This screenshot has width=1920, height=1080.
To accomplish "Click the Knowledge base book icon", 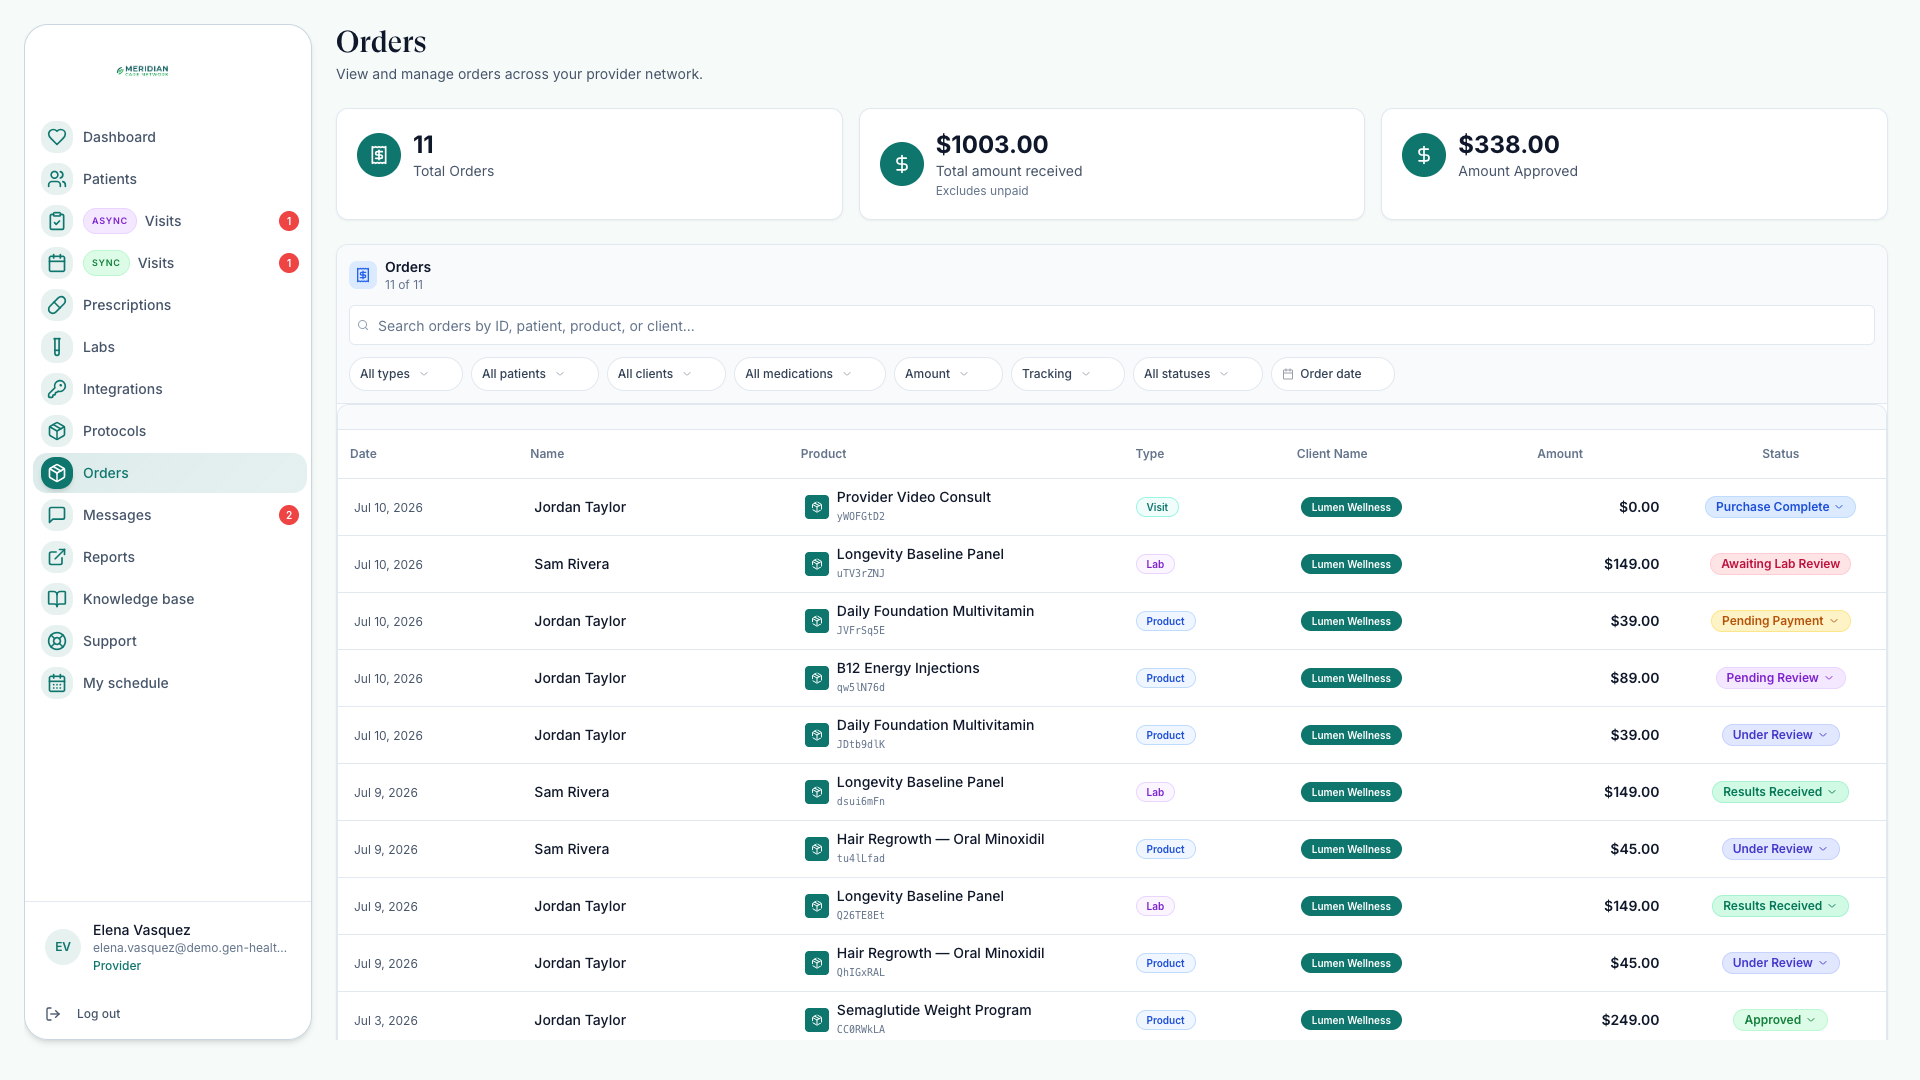I will [x=57, y=599].
